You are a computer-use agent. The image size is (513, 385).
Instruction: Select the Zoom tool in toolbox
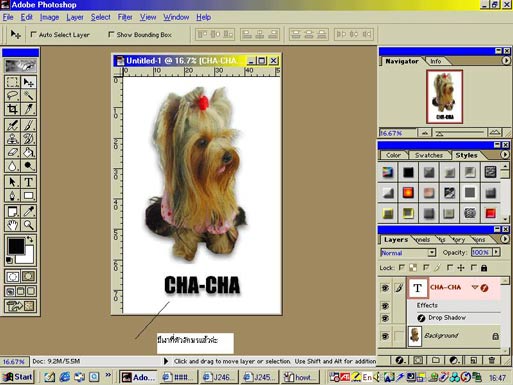click(28, 225)
